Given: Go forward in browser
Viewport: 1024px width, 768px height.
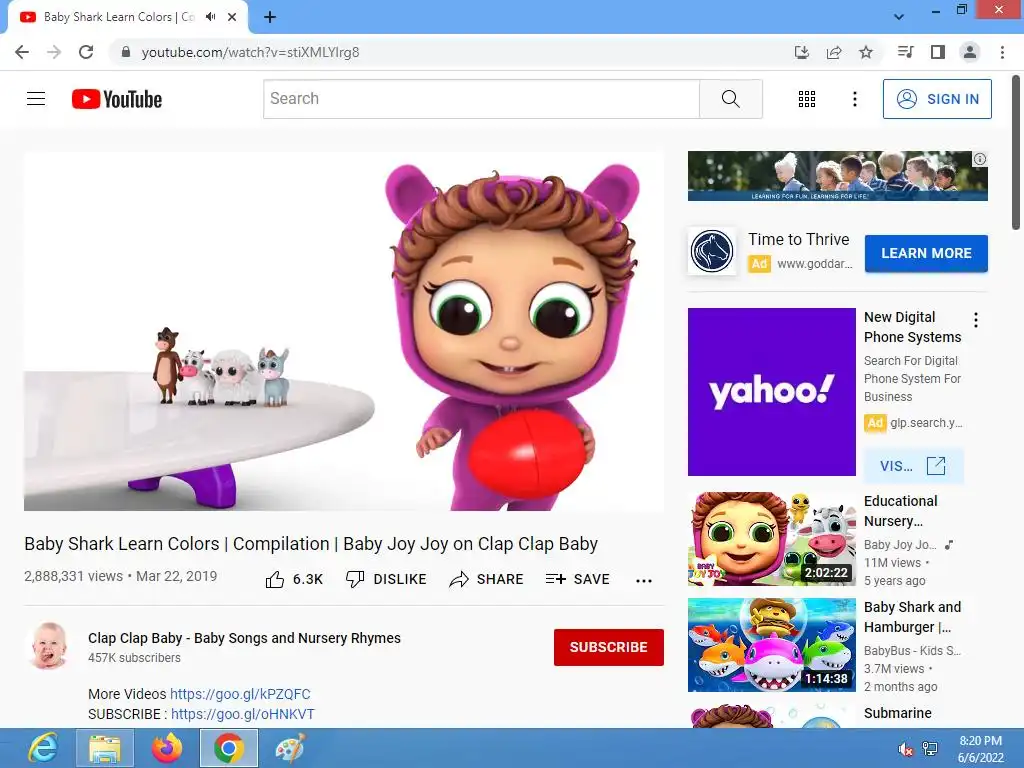Looking at the screenshot, I should pyautogui.click(x=54, y=52).
